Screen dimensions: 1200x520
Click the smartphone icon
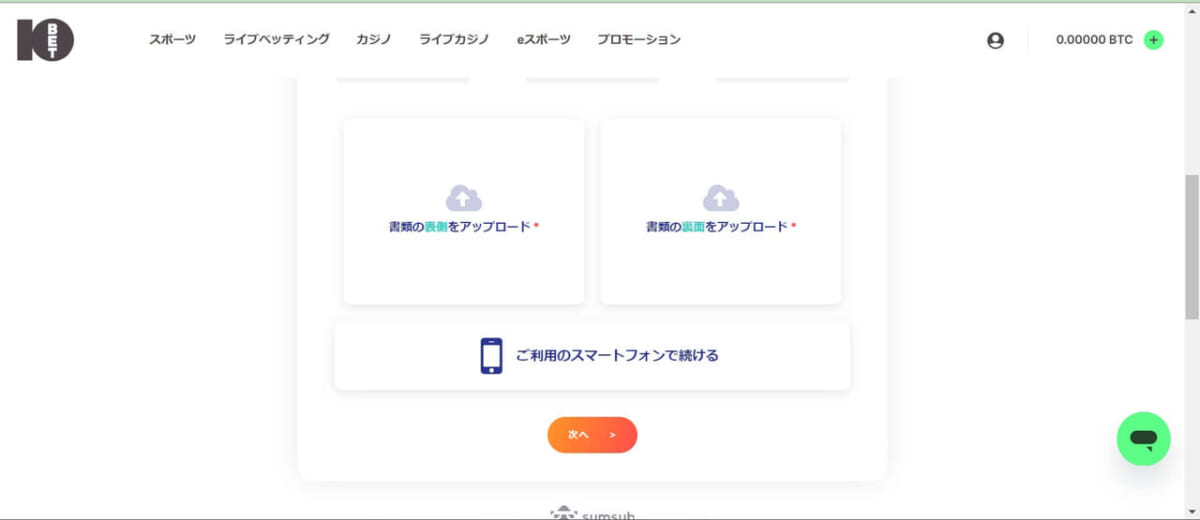pyautogui.click(x=491, y=356)
